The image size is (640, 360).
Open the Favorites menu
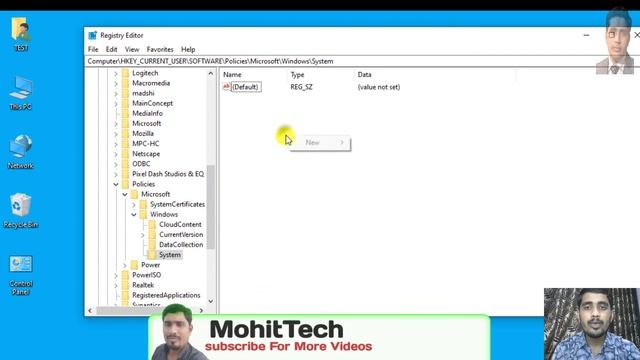coord(160,49)
